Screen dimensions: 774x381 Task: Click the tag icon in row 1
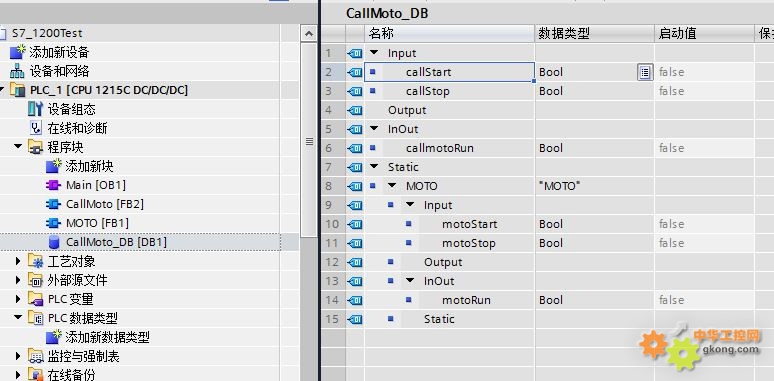[x=355, y=53]
